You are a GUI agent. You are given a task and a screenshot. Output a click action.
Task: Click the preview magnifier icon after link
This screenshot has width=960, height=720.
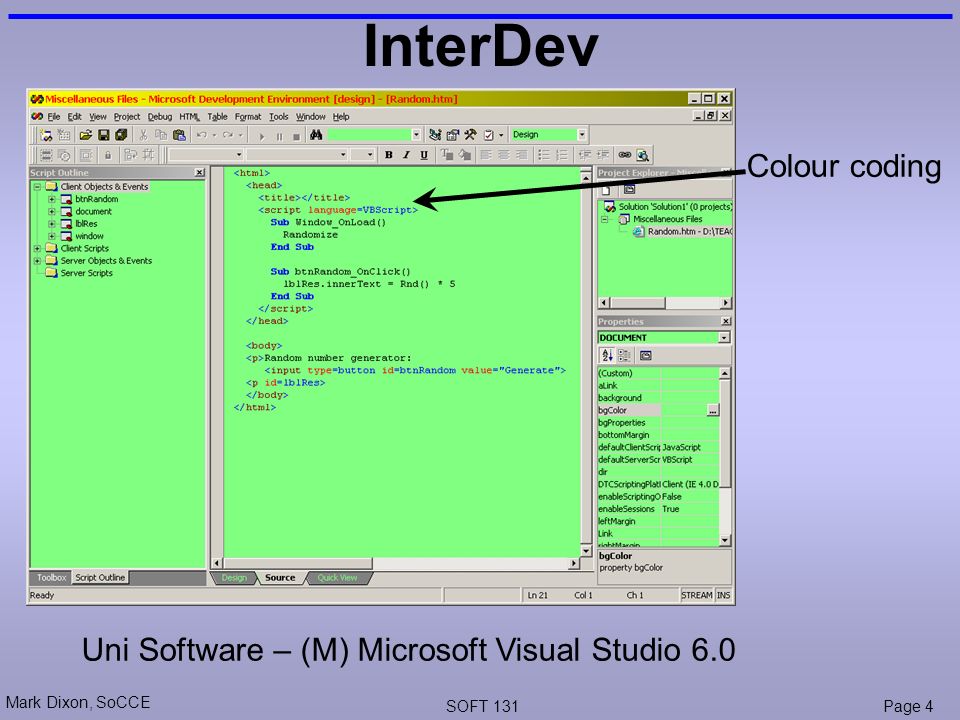(642, 156)
